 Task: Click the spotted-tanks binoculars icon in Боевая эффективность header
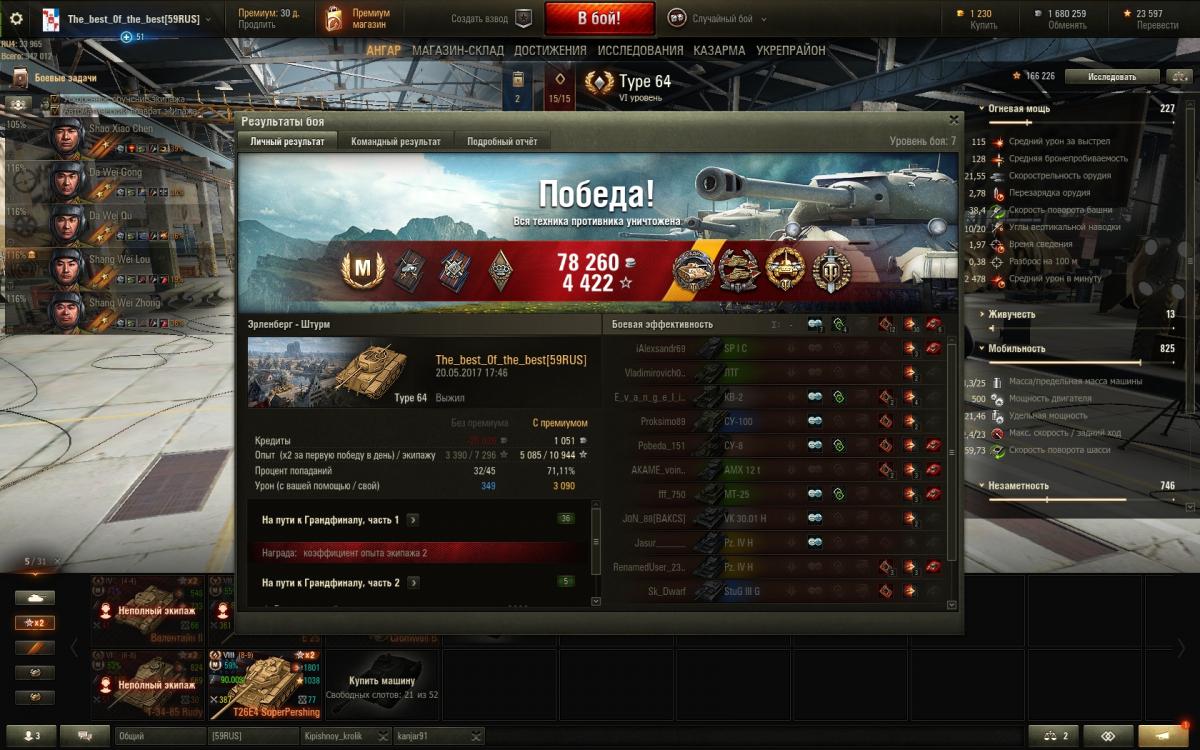pos(815,324)
